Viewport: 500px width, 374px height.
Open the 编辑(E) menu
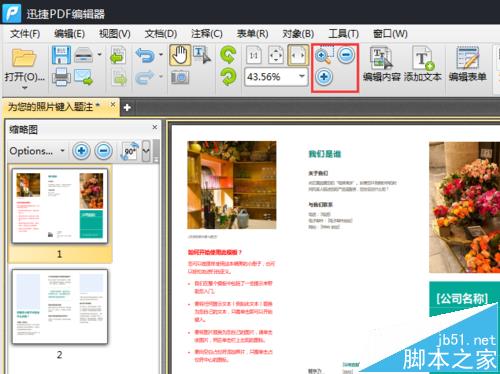click(x=69, y=34)
